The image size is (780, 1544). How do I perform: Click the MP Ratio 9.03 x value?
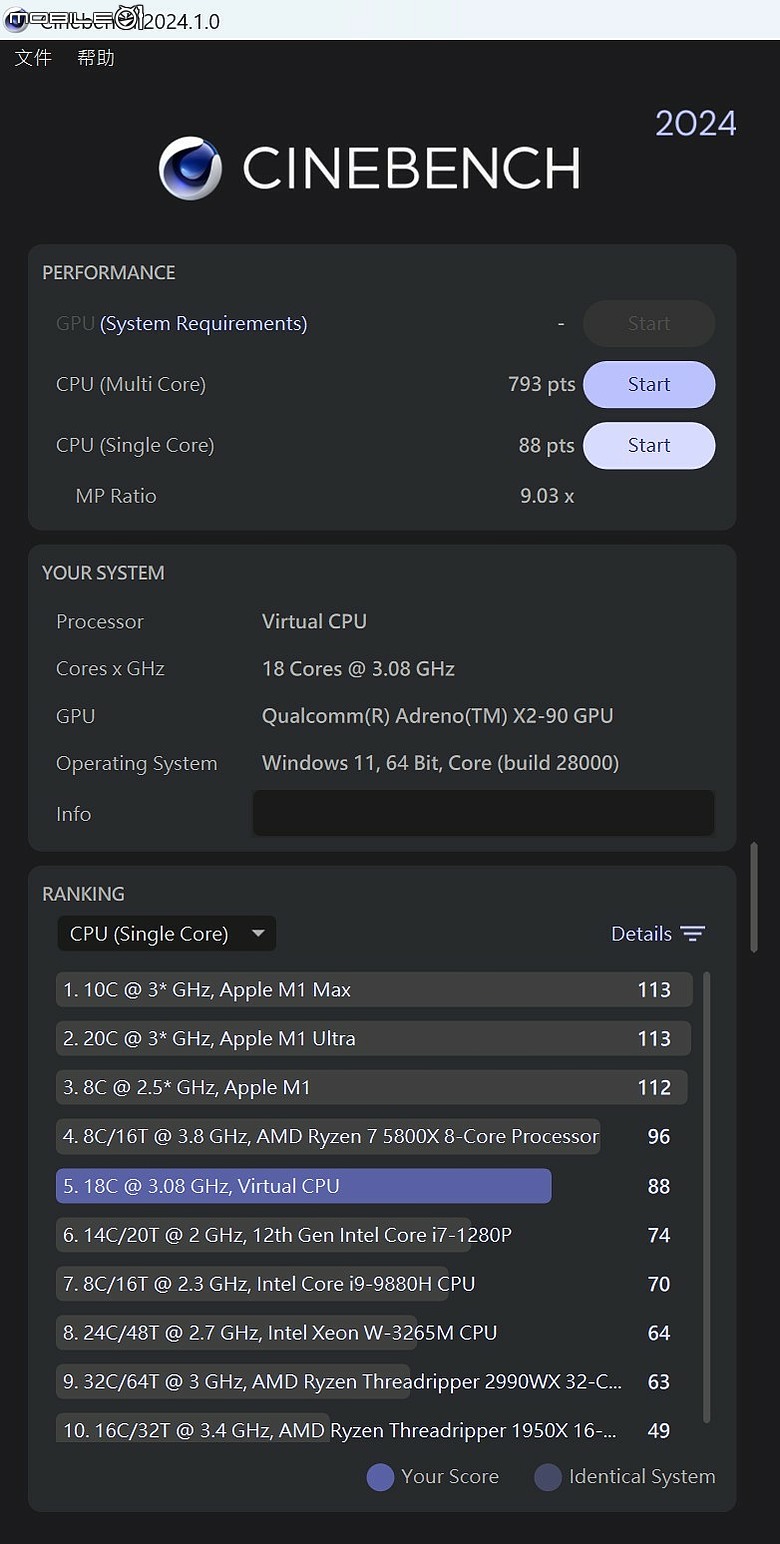[547, 496]
